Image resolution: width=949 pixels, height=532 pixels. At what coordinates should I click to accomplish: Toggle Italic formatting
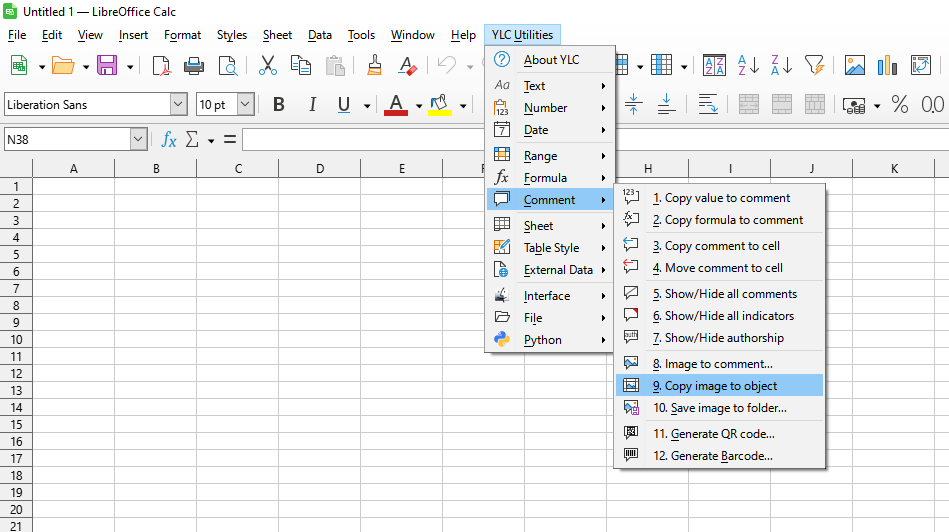click(312, 105)
